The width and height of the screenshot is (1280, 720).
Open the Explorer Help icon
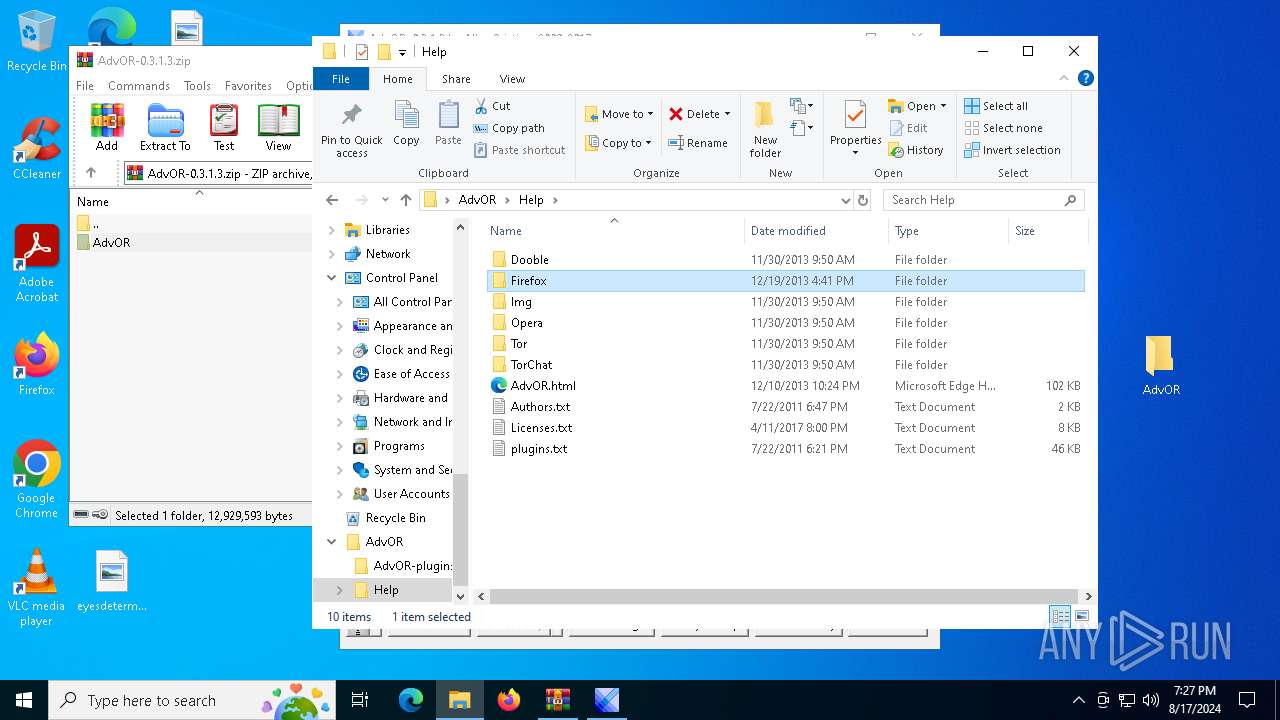1085,78
